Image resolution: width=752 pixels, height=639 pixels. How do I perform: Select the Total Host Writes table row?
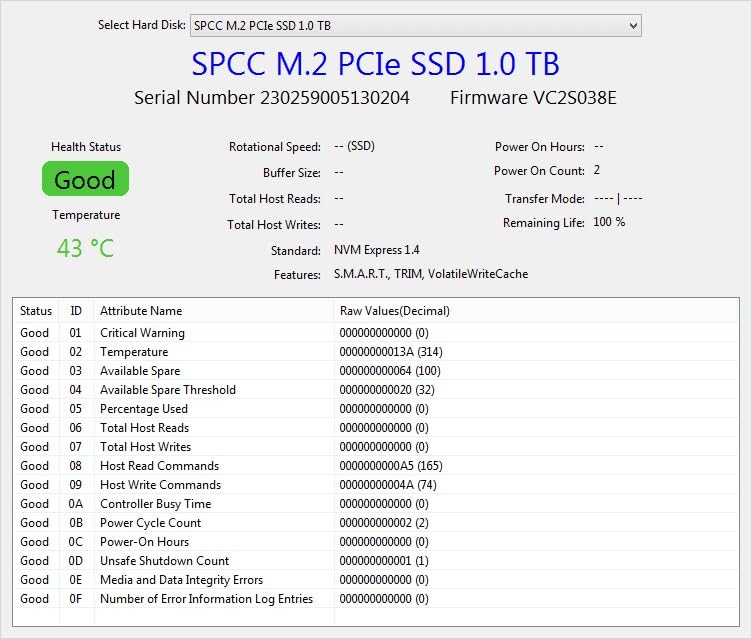point(376,447)
